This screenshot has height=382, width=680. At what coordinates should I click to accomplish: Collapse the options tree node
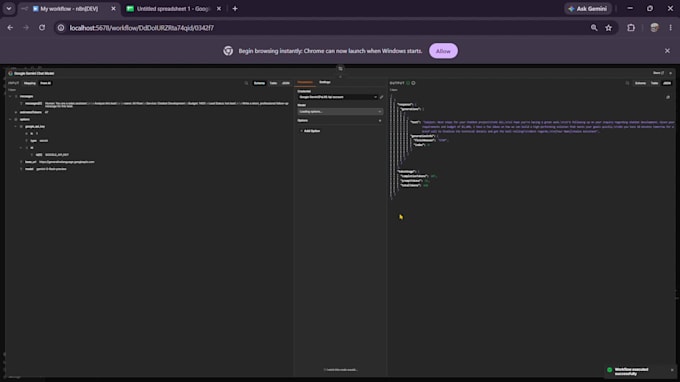tap(10, 119)
